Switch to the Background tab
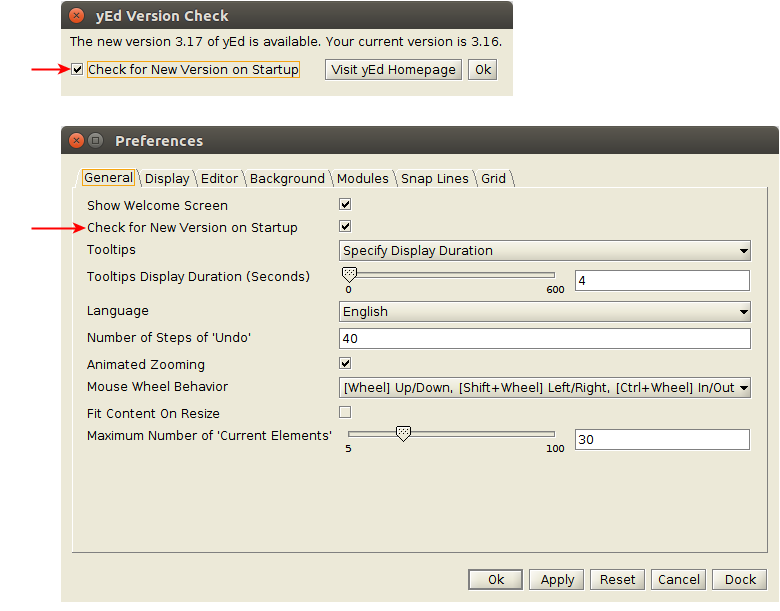The image size is (780, 611). click(x=287, y=179)
